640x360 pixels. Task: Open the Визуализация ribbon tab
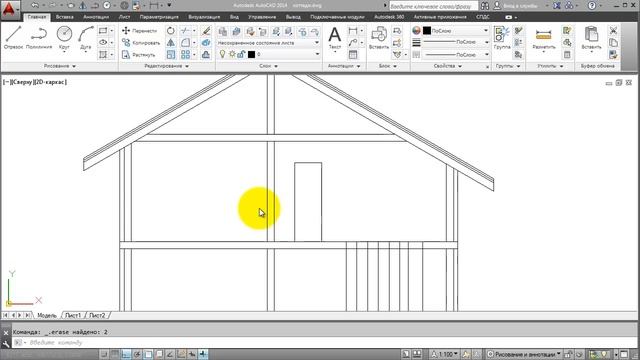click(x=204, y=17)
